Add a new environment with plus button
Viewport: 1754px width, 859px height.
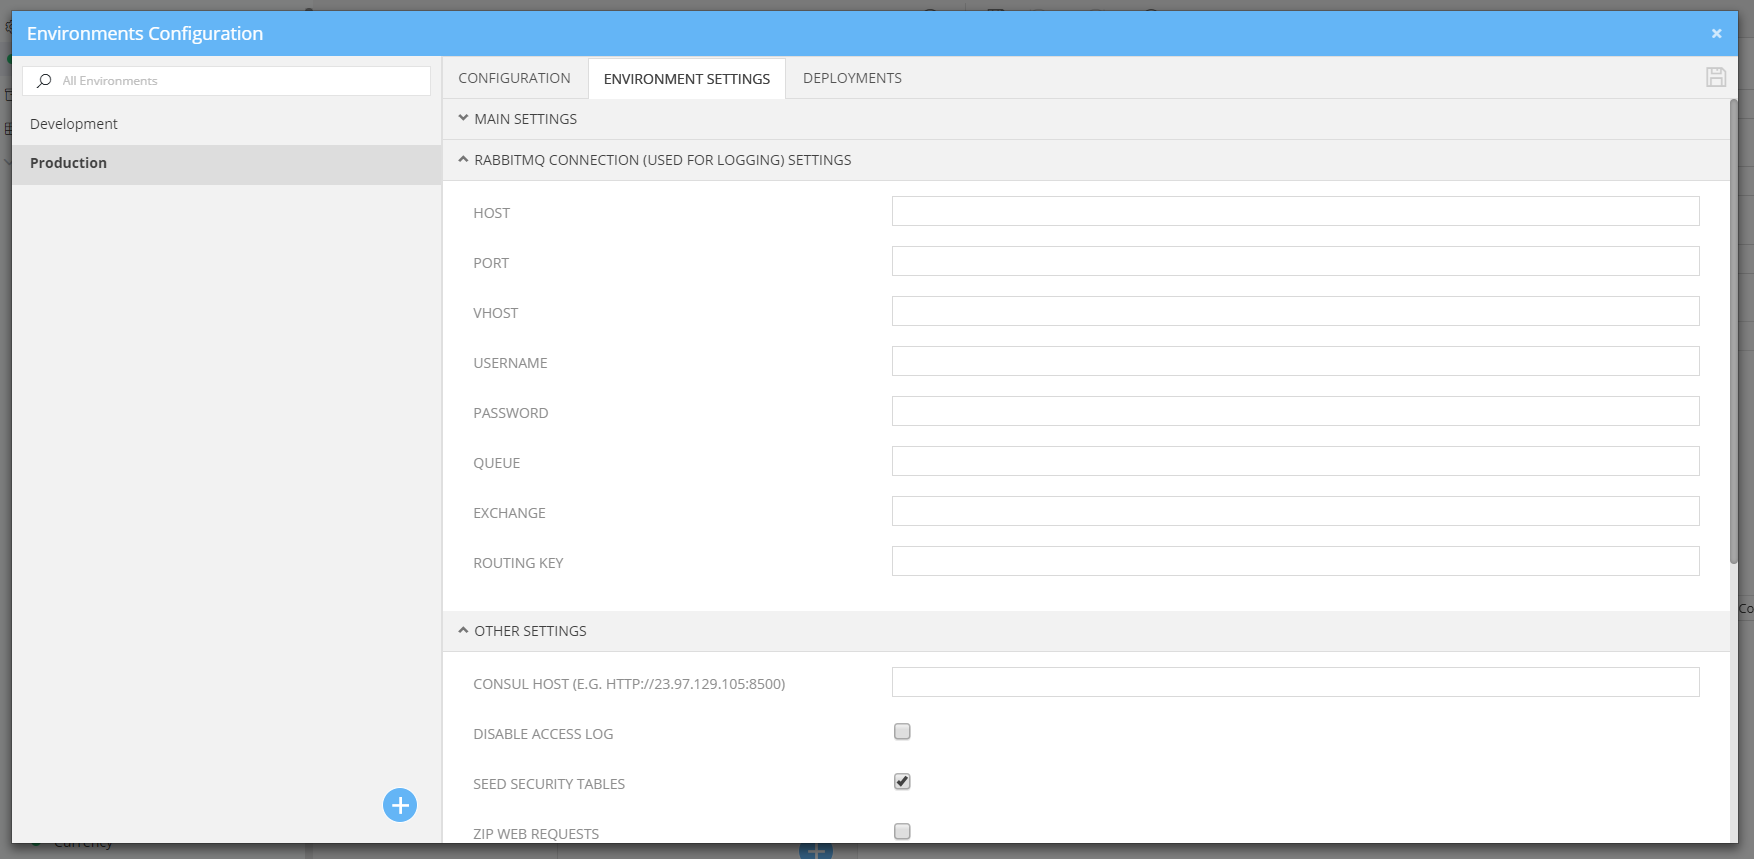400,805
